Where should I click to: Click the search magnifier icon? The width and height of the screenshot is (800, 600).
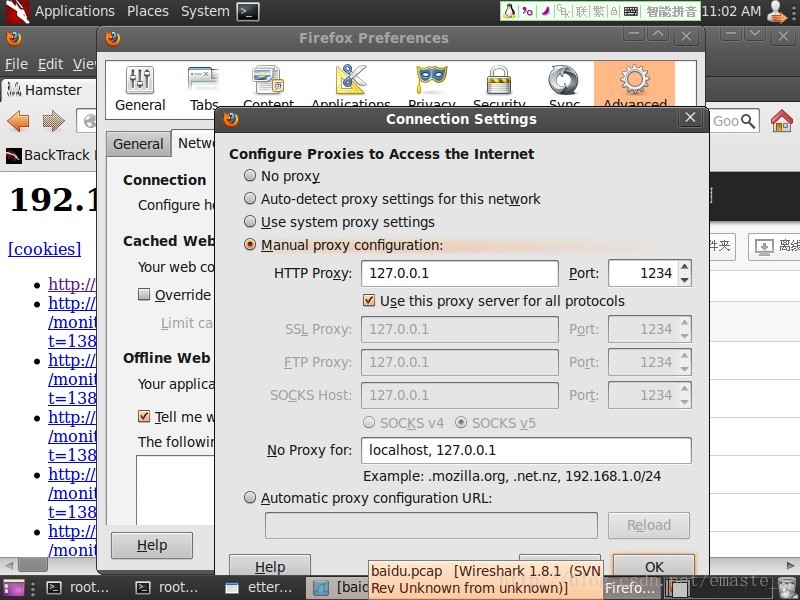pyautogui.click(x=748, y=121)
